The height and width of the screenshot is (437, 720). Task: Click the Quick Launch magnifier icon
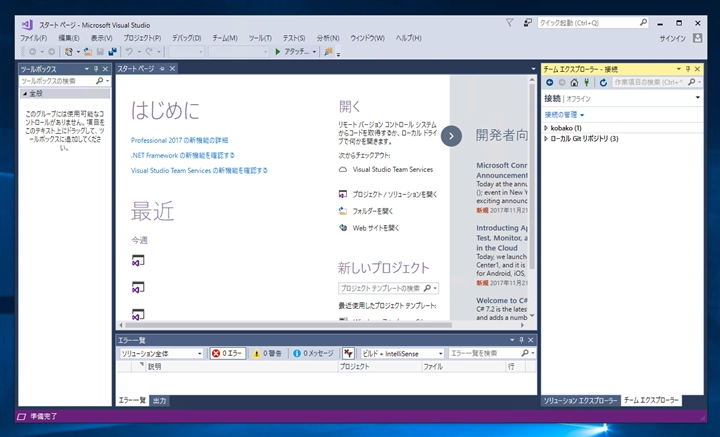point(643,22)
